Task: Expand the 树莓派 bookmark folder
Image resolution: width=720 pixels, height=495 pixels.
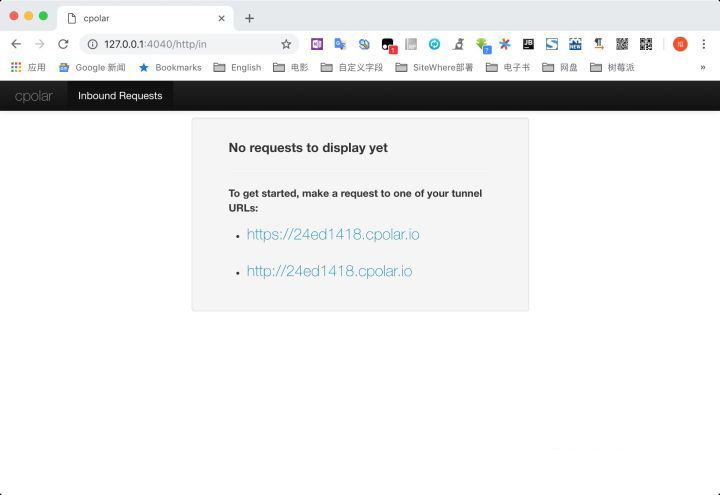Action: 612,68
